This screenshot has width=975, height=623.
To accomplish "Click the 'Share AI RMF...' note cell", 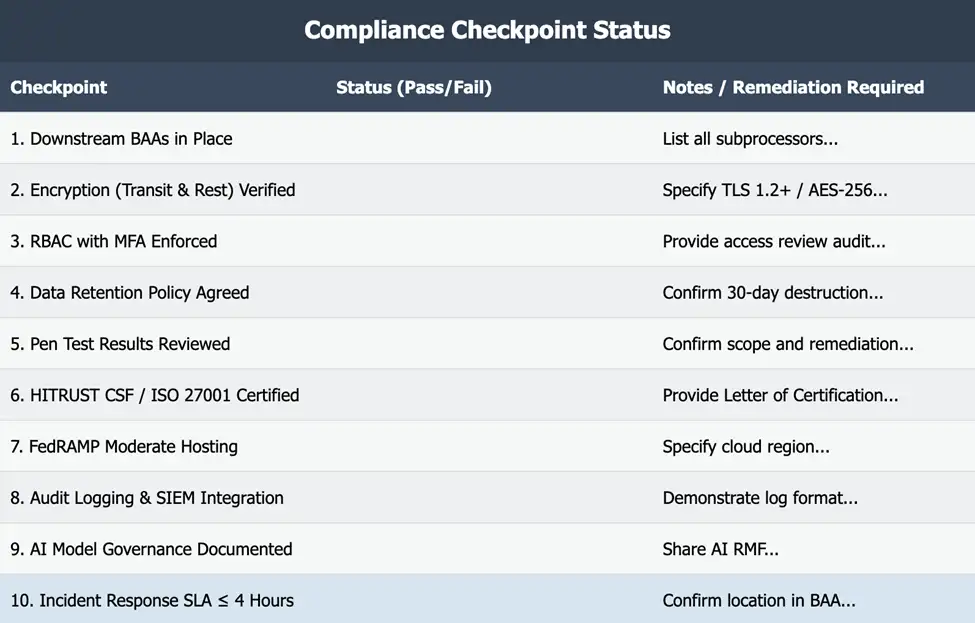I will coord(720,549).
